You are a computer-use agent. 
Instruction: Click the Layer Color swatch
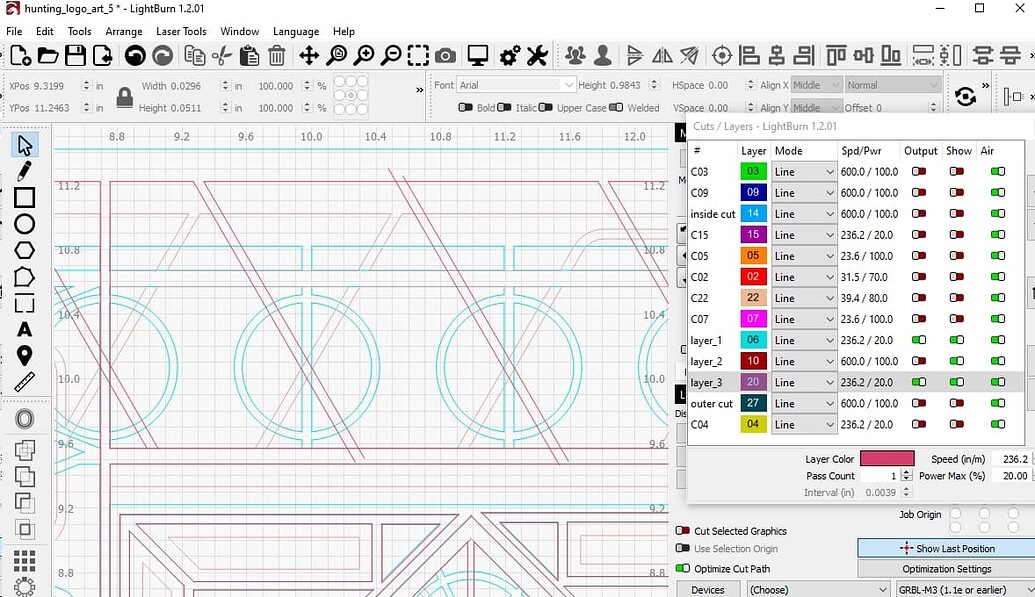coord(886,459)
